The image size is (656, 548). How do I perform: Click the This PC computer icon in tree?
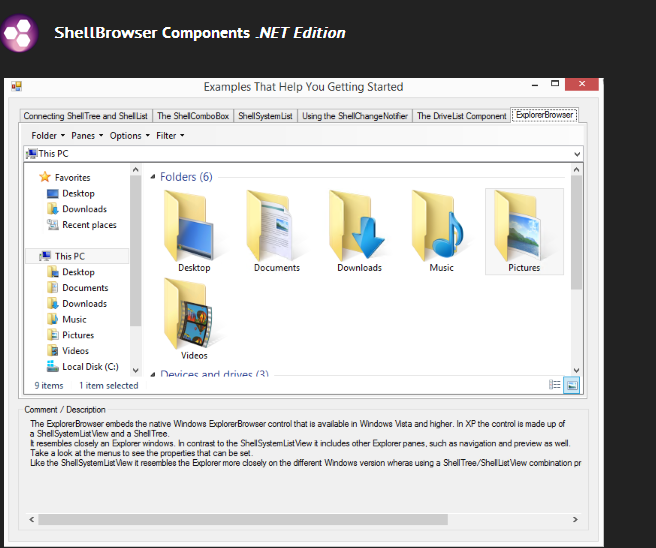[45, 256]
